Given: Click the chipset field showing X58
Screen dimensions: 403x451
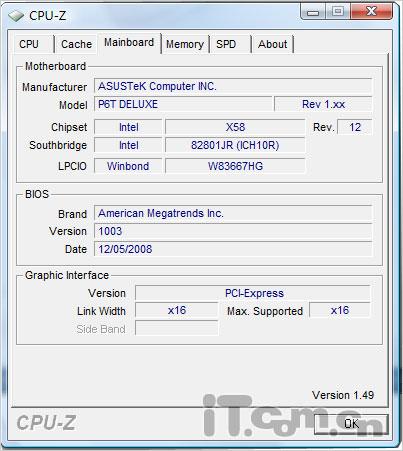Looking at the screenshot, I should [x=235, y=127].
